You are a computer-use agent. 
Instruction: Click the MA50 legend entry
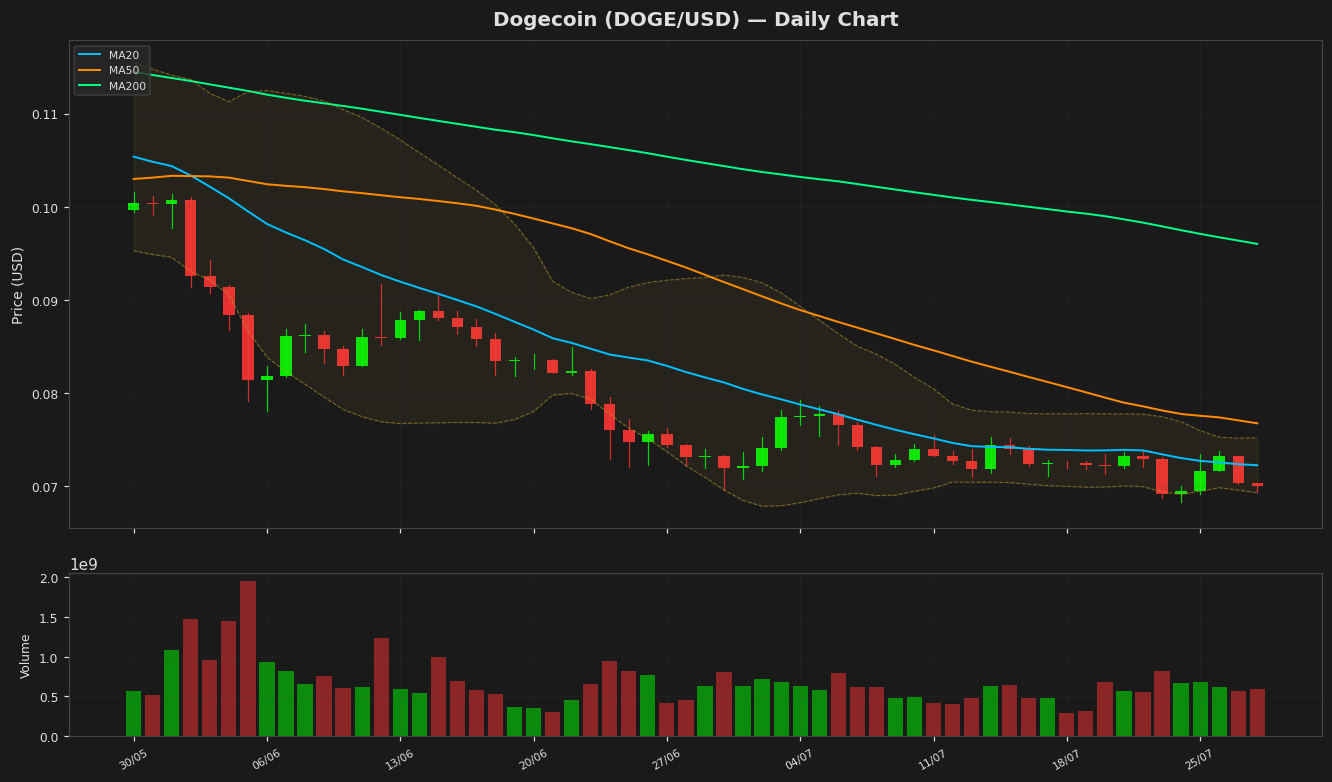click(112, 71)
